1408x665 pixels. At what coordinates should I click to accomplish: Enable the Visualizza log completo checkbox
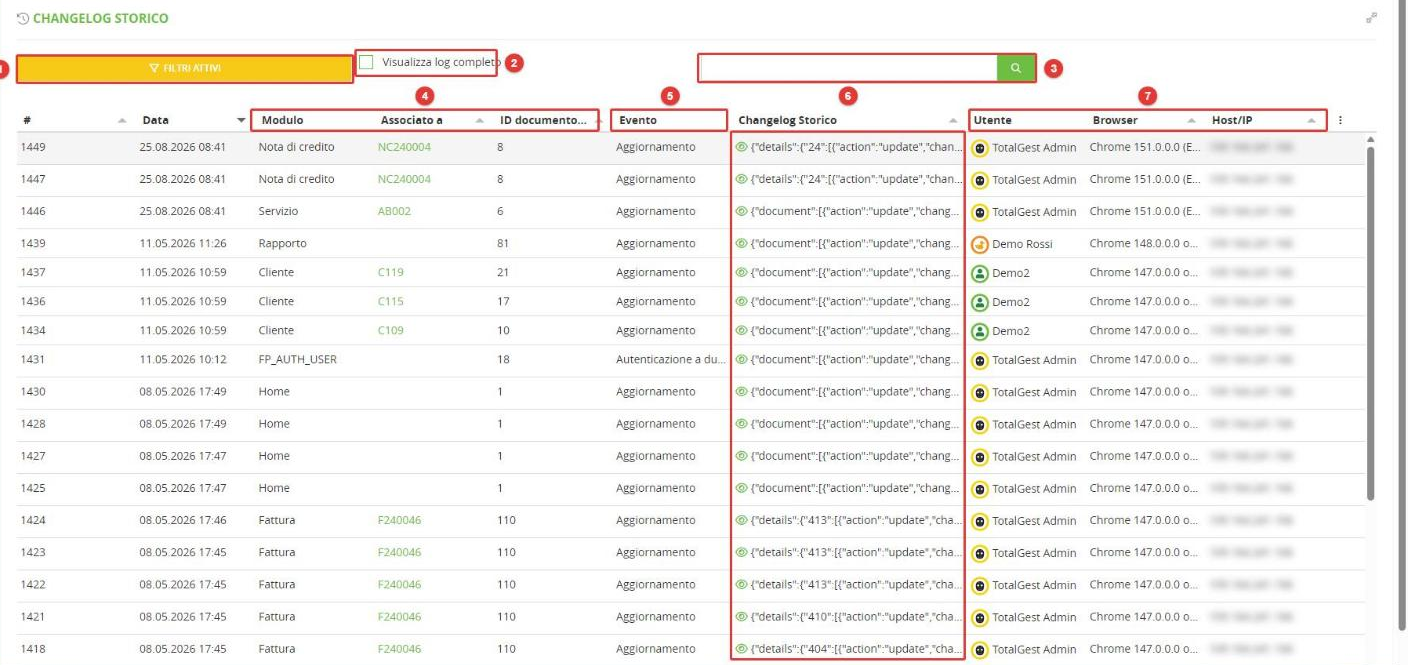pos(366,62)
